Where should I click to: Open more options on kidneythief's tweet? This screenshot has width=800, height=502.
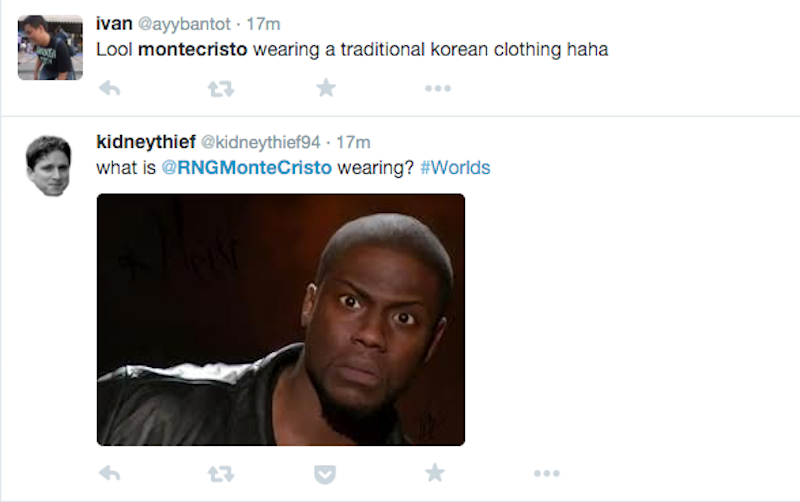546,473
